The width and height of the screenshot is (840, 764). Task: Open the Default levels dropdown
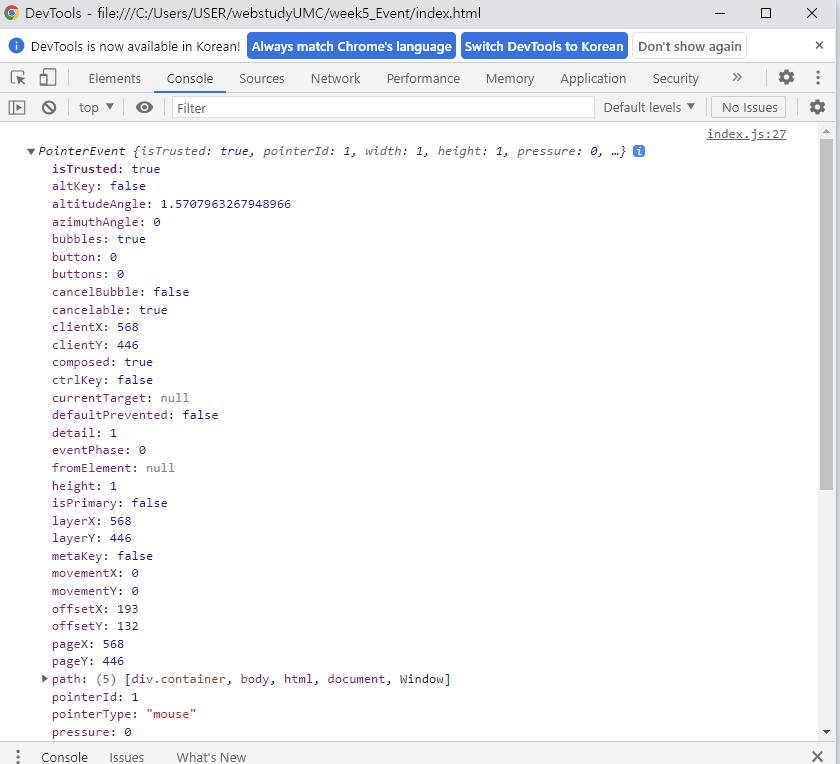point(649,108)
